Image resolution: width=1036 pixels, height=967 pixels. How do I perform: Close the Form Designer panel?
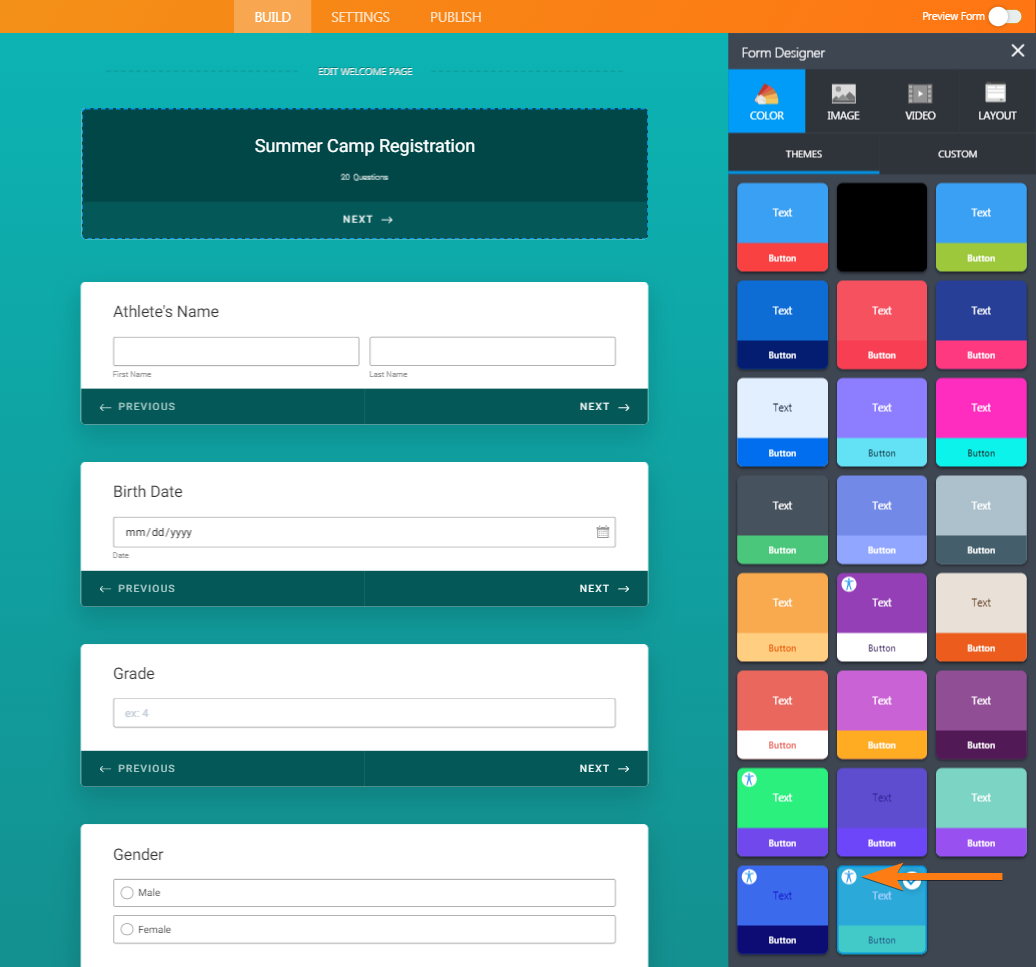coord(1017,52)
